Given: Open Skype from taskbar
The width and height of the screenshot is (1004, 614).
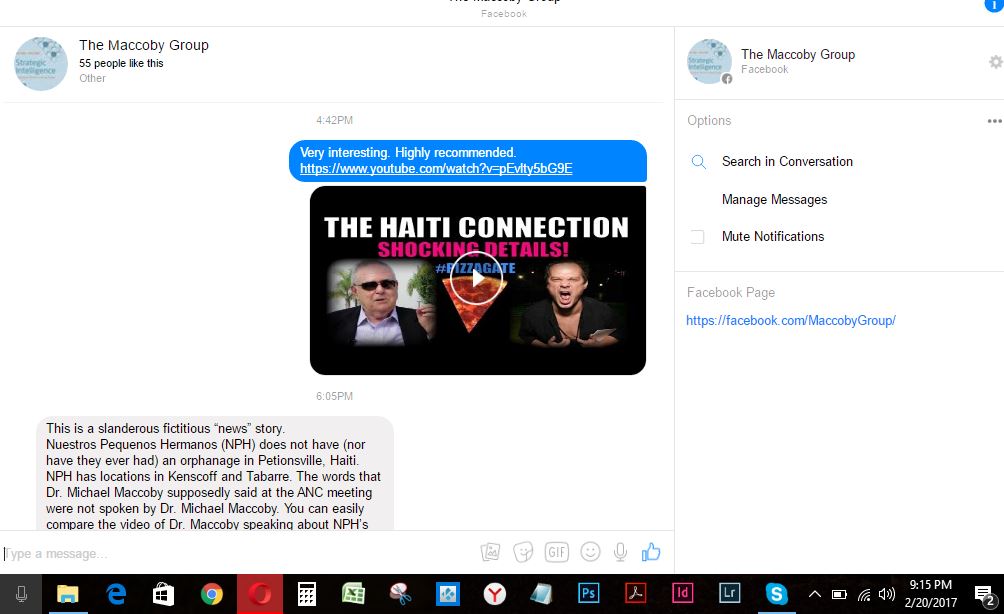Looking at the screenshot, I should pos(776,594).
